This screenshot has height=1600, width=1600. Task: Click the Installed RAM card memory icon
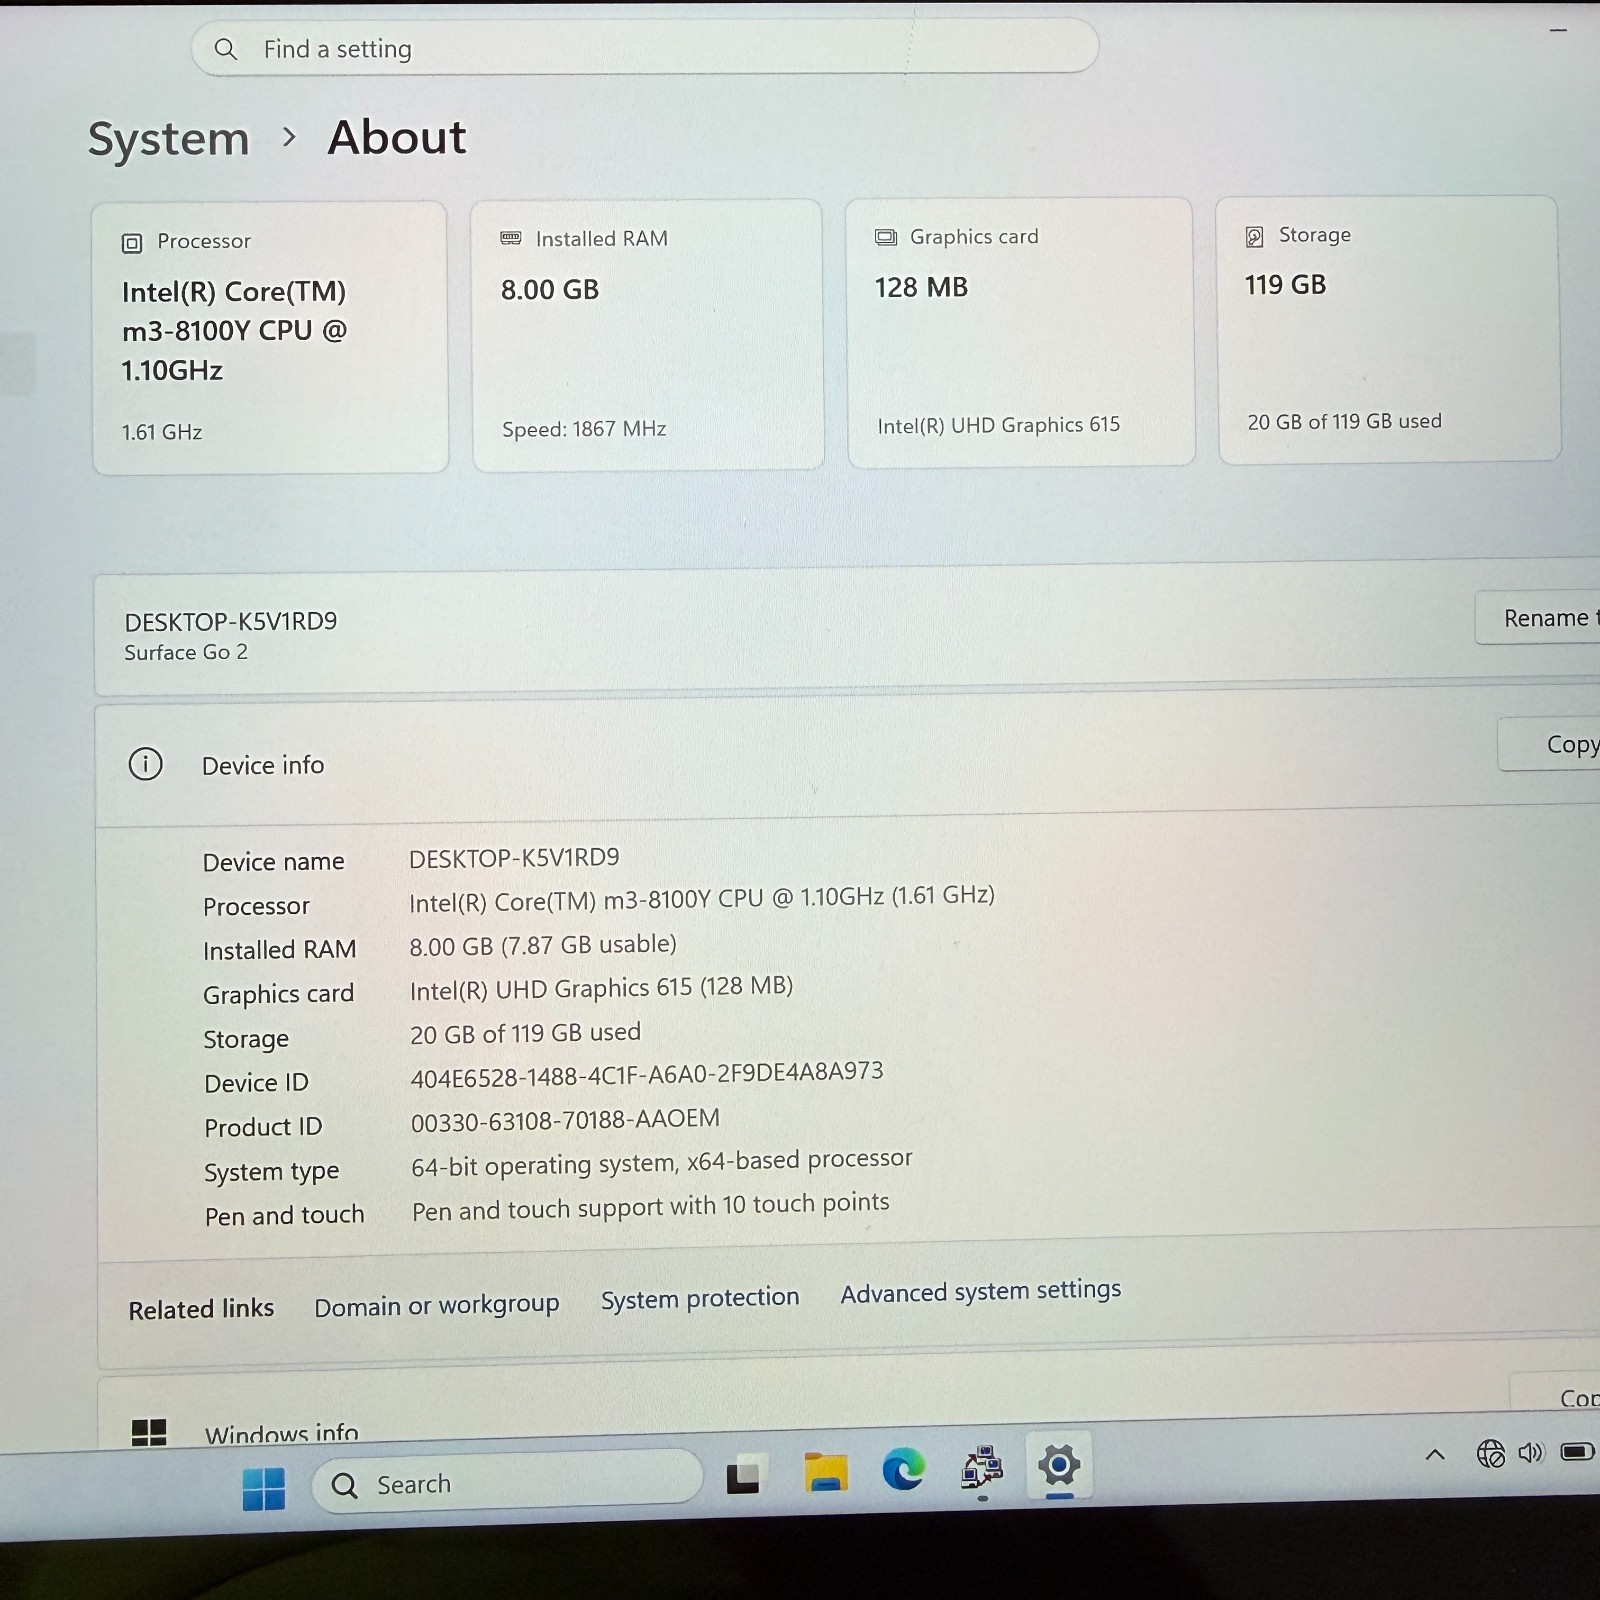tap(511, 239)
